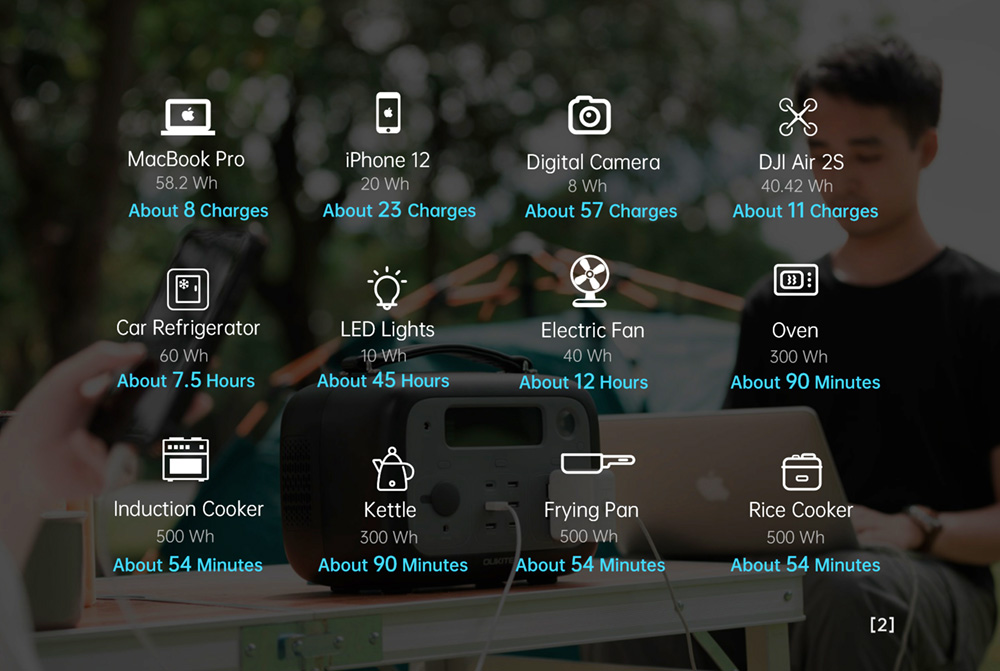Click the '20 Wh' value under iPhone 12

[385, 184]
